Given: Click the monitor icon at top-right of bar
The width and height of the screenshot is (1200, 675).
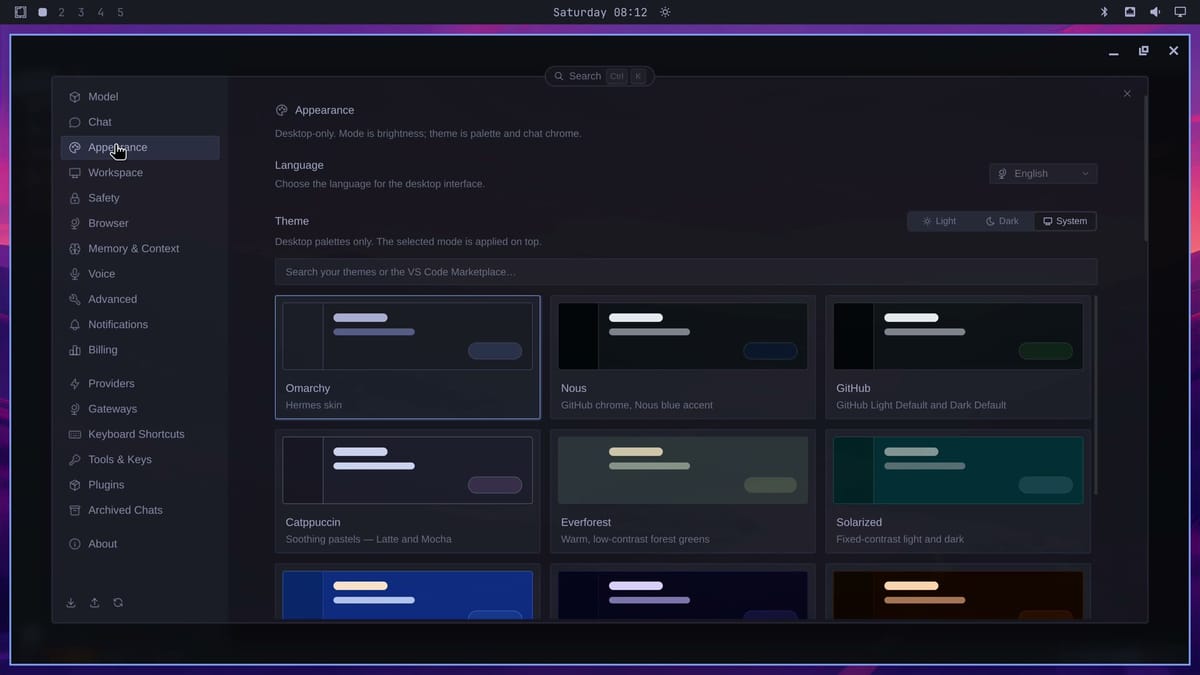Looking at the screenshot, I should pyautogui.click(x=1180, y=12).
